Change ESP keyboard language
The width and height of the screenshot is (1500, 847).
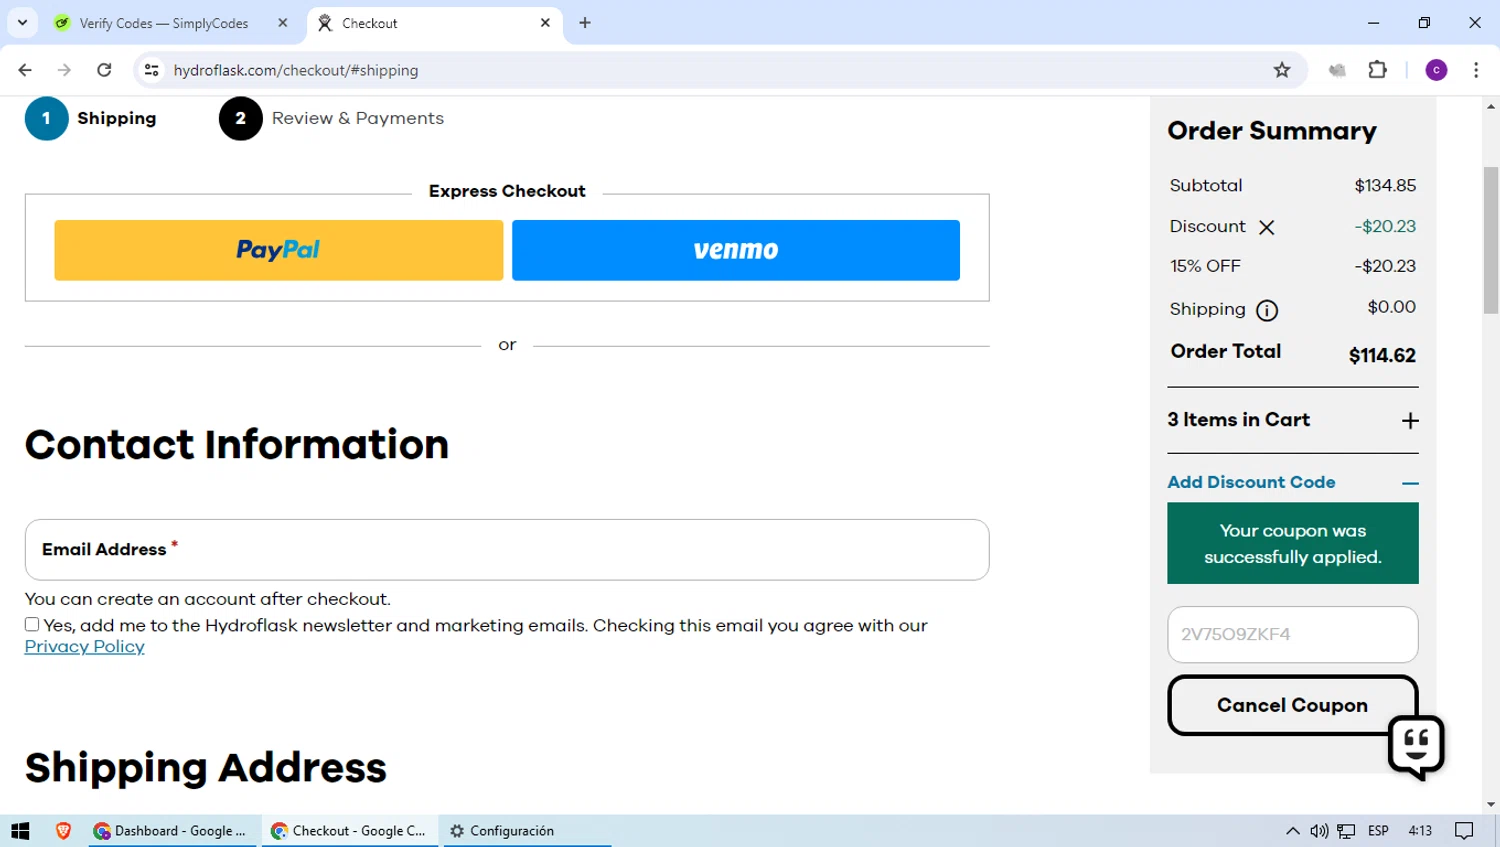coord(1378,831)
